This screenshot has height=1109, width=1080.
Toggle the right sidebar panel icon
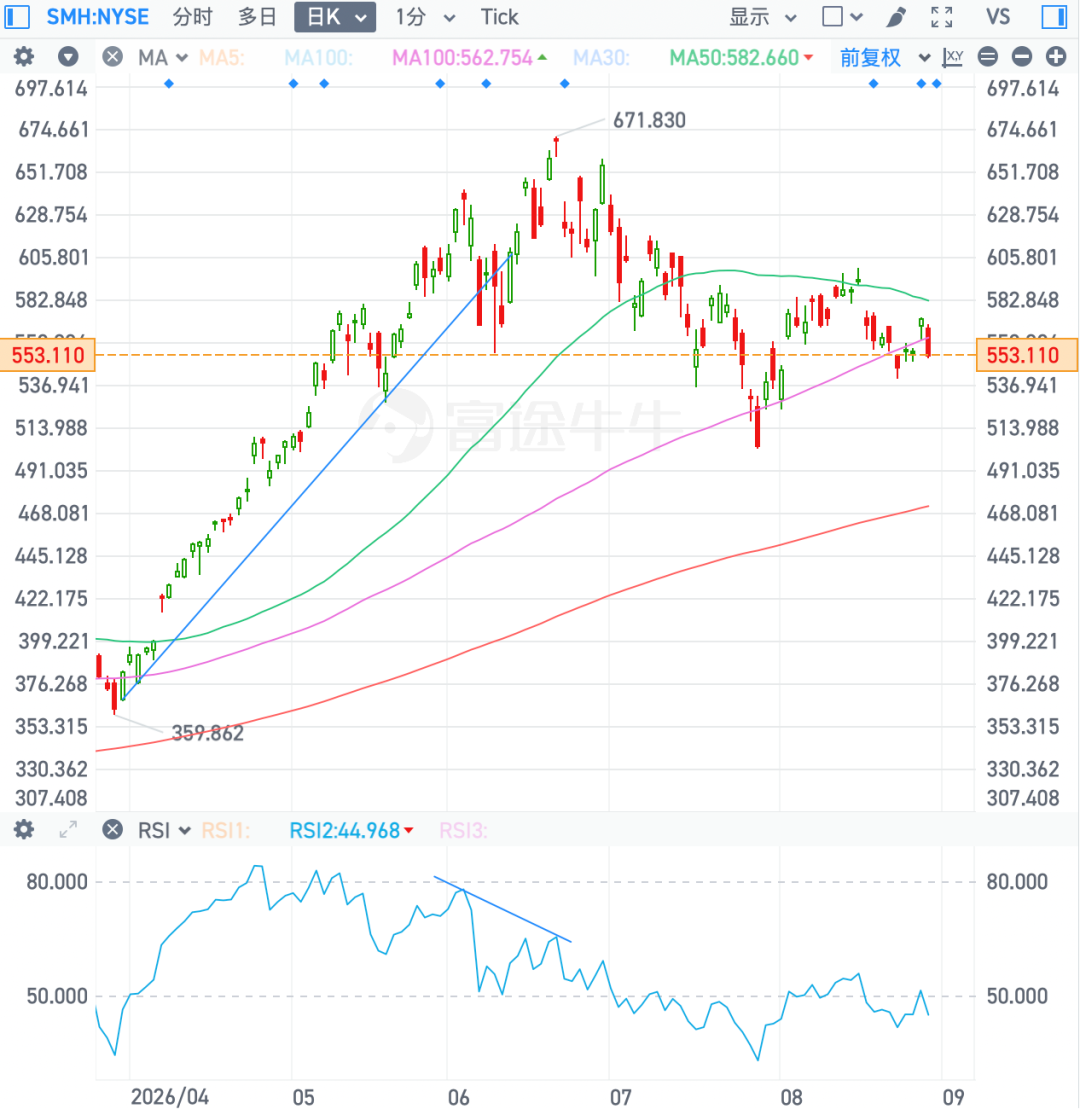pos(1054,16)
